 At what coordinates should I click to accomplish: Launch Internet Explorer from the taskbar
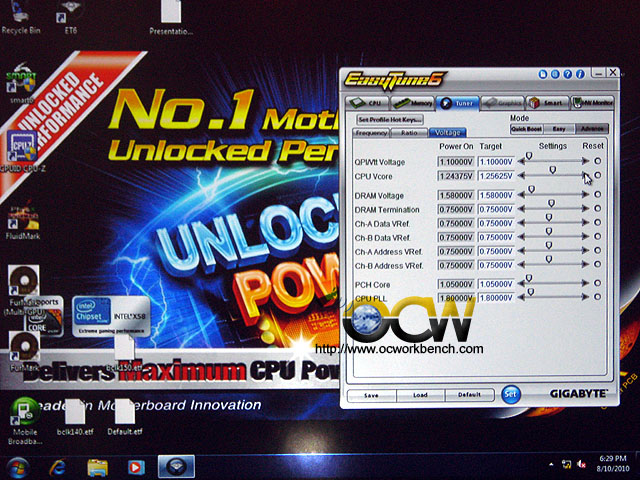tap(58, 468)
